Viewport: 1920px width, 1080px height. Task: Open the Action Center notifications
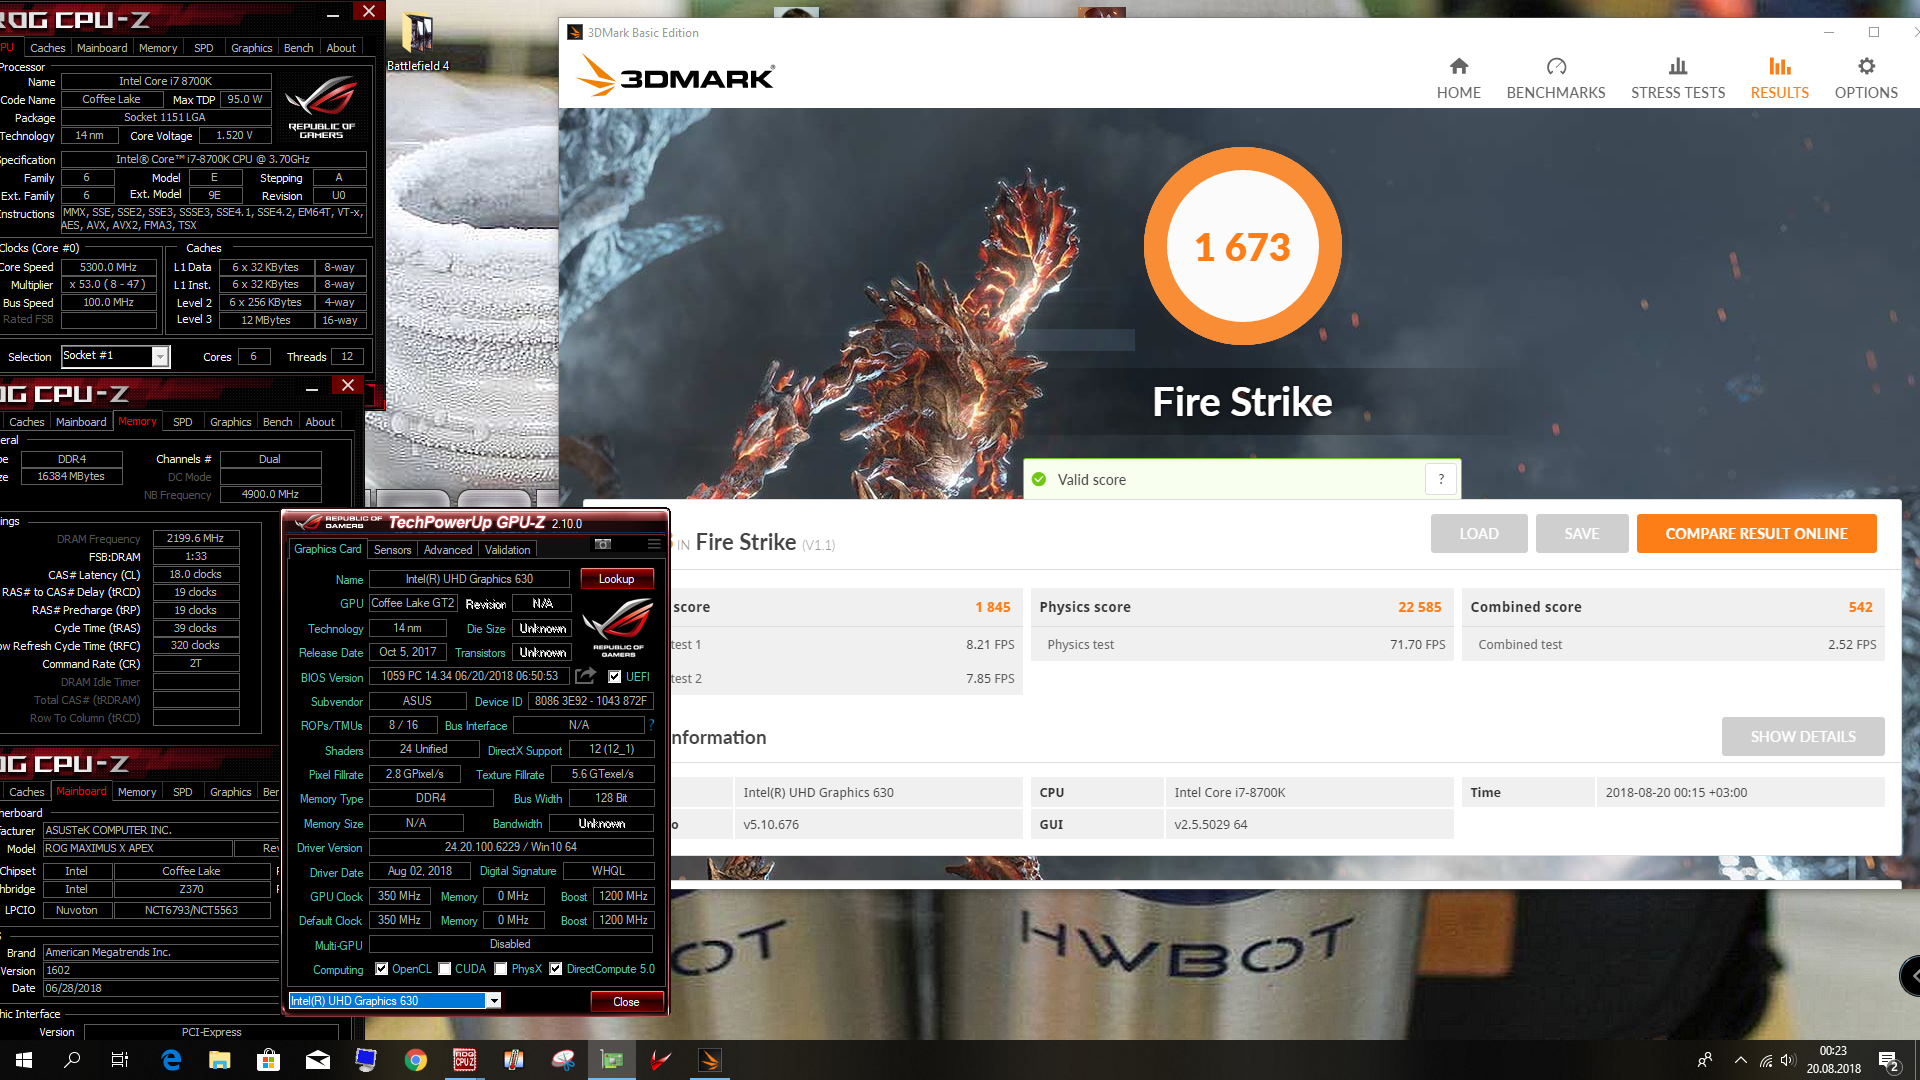coord(1888,1060)
